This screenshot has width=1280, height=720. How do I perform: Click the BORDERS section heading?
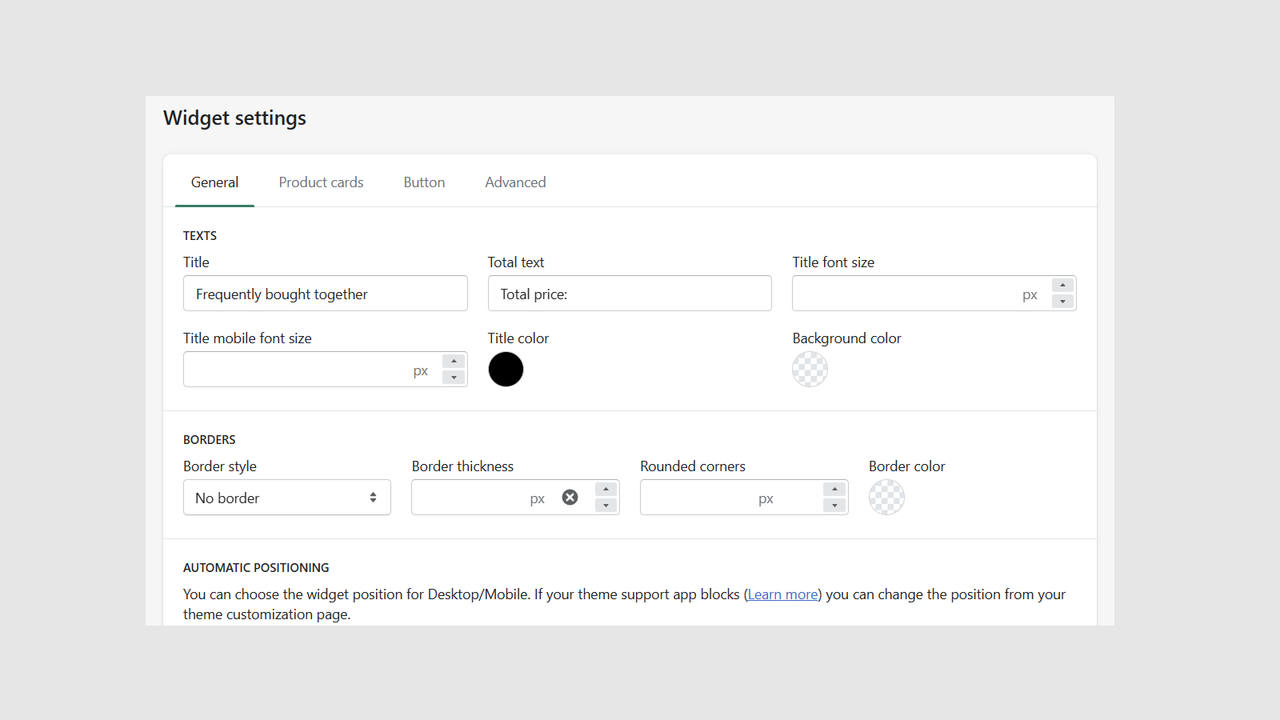coord(209,440)
